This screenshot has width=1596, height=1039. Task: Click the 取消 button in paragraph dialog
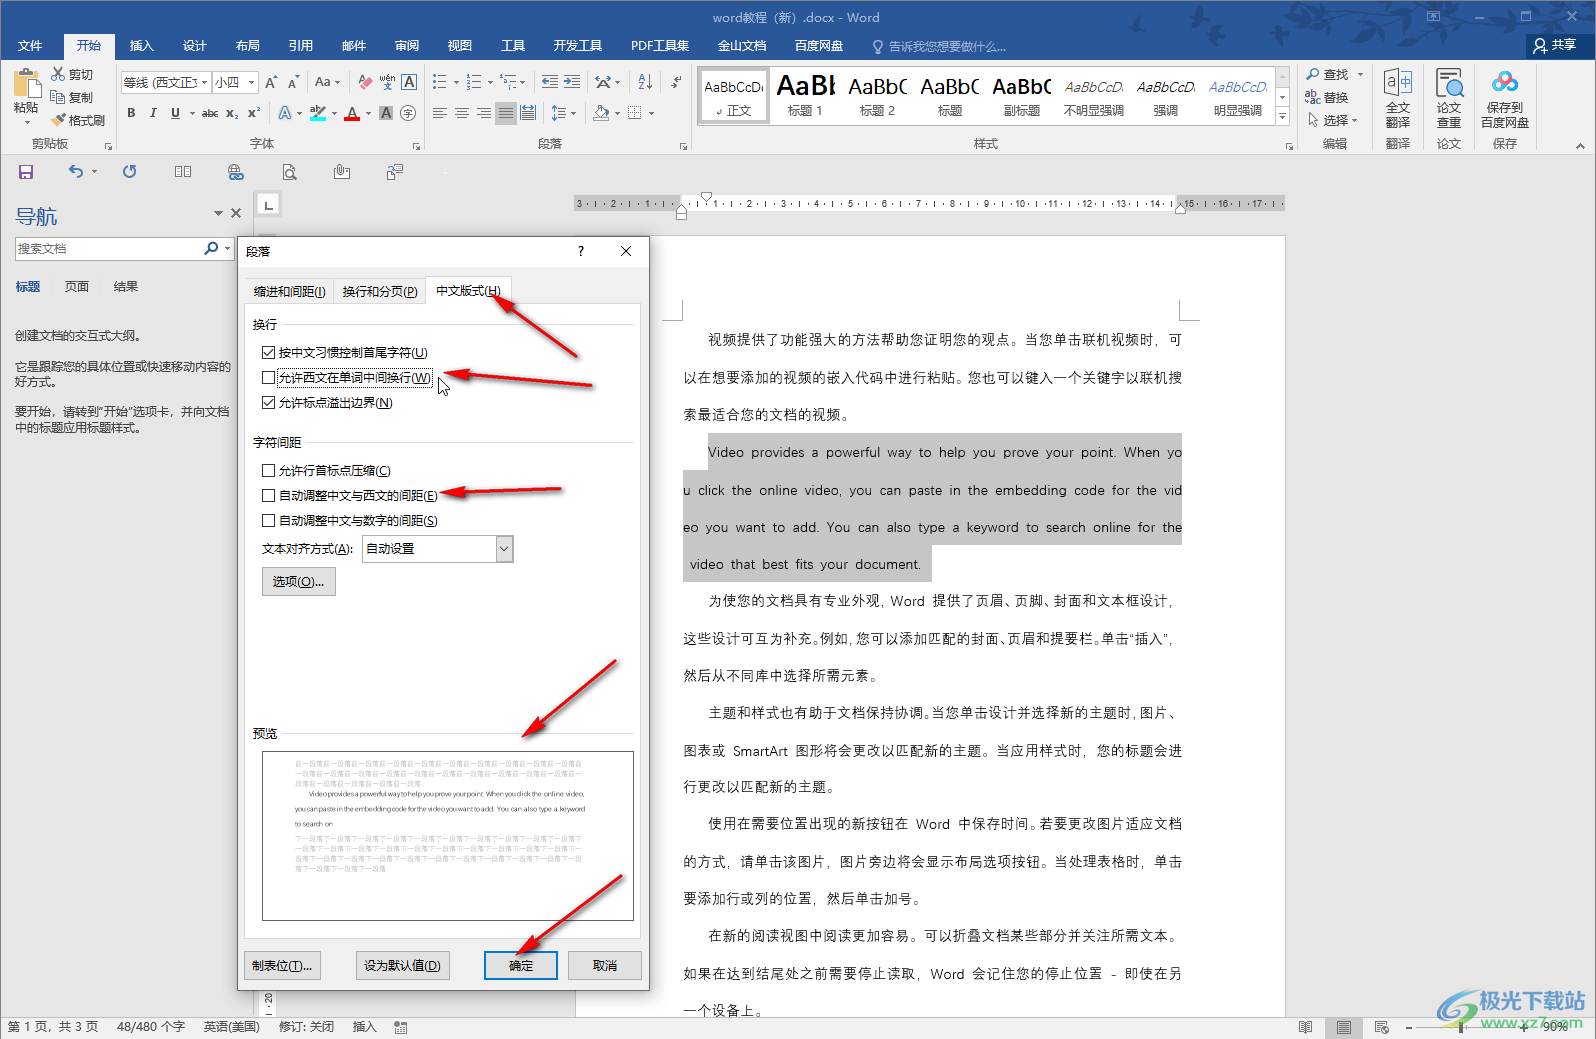tap(605, 965)
